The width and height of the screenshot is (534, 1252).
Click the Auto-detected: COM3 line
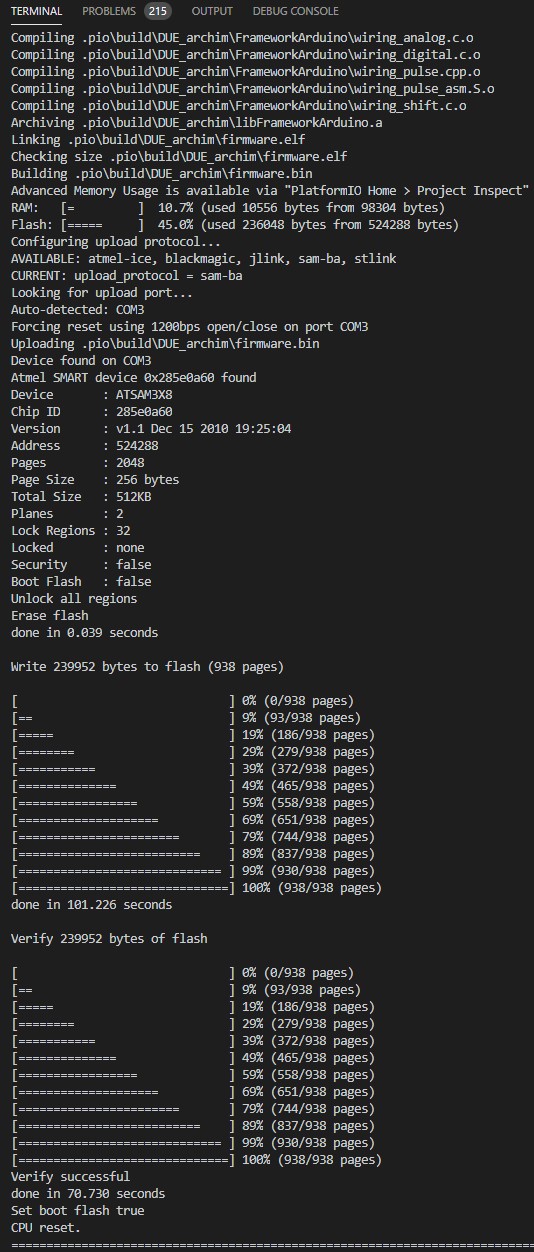click(77, 310)
